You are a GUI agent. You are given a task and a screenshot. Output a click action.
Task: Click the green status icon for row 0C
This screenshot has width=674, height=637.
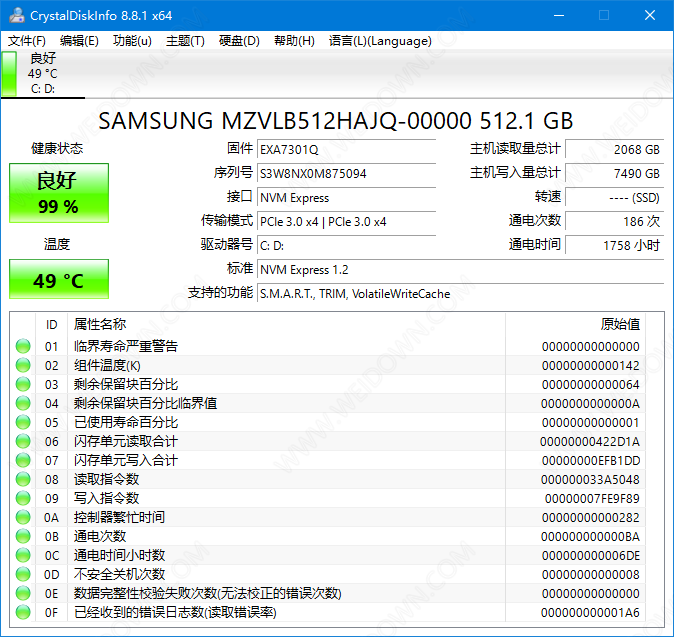(x=23, y=555)
